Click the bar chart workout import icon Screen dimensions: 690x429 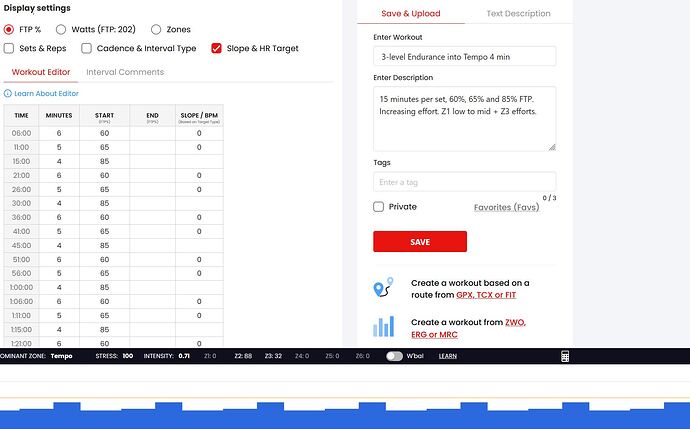383,327
